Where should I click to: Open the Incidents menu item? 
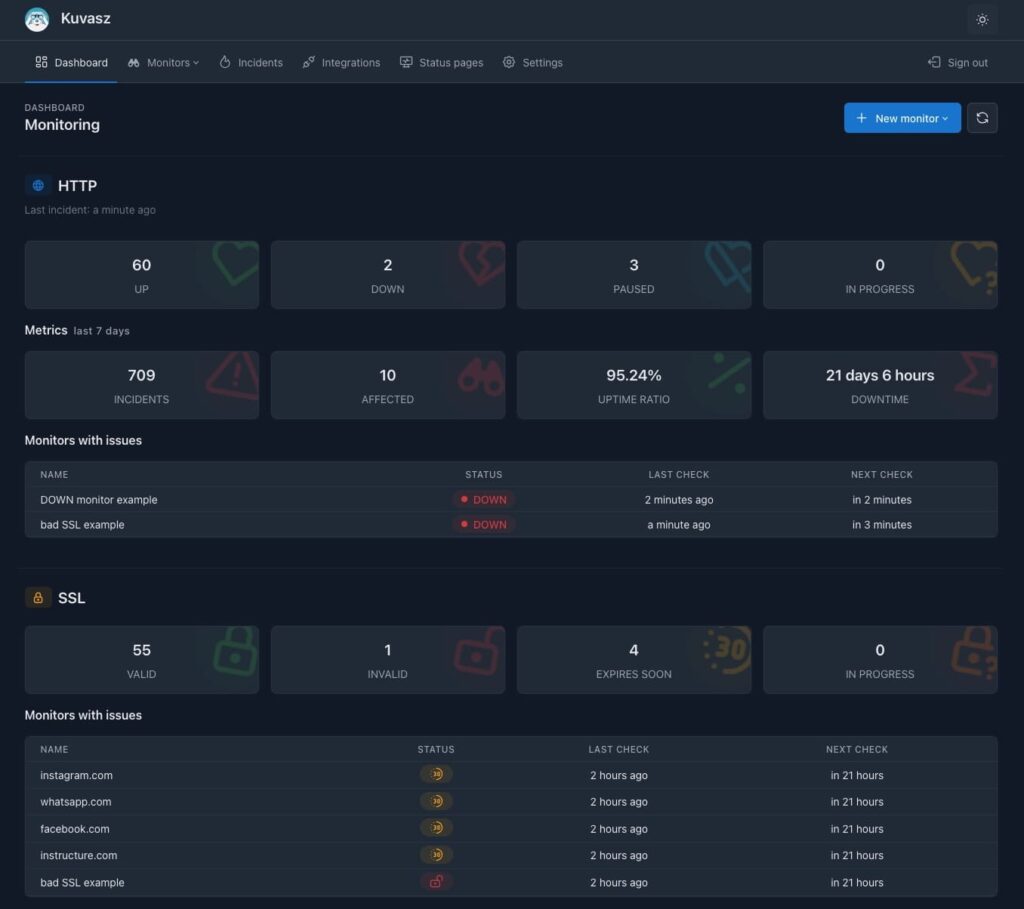(x=250, y=62)
